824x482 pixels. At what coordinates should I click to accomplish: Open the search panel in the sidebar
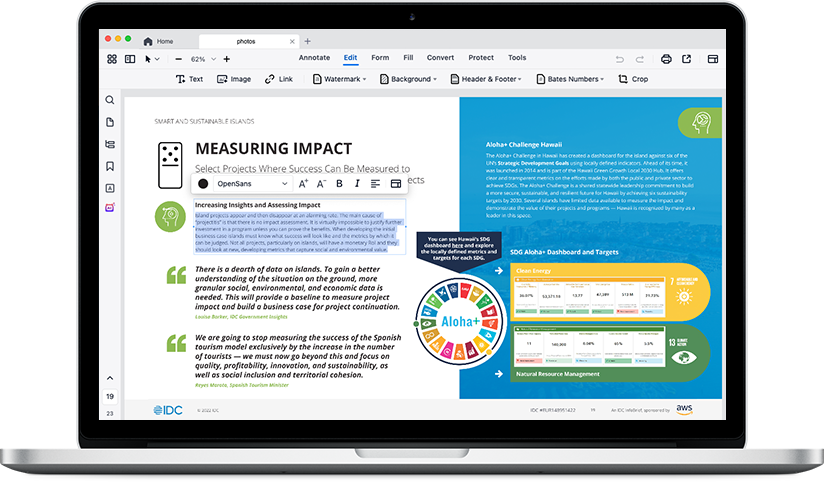click(x=110, y=100)
